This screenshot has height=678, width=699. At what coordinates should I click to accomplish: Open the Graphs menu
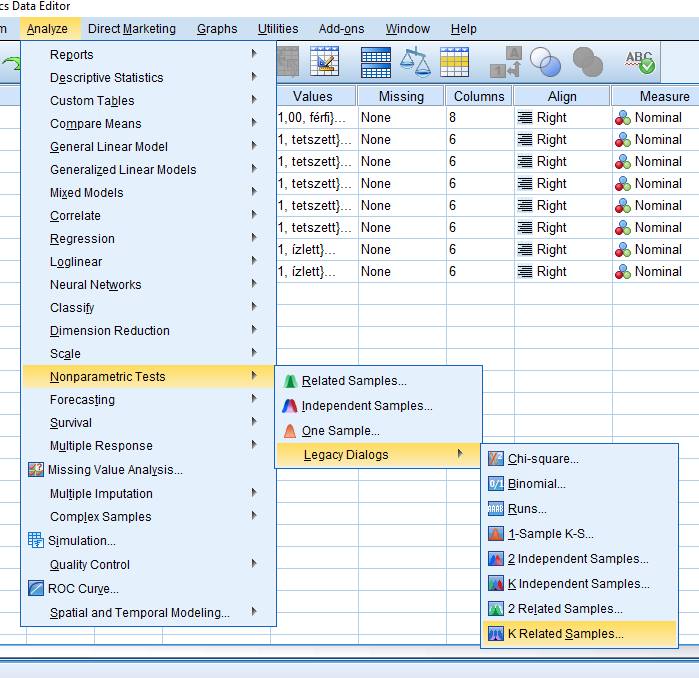pyautogui.click(x=217, y=29)
